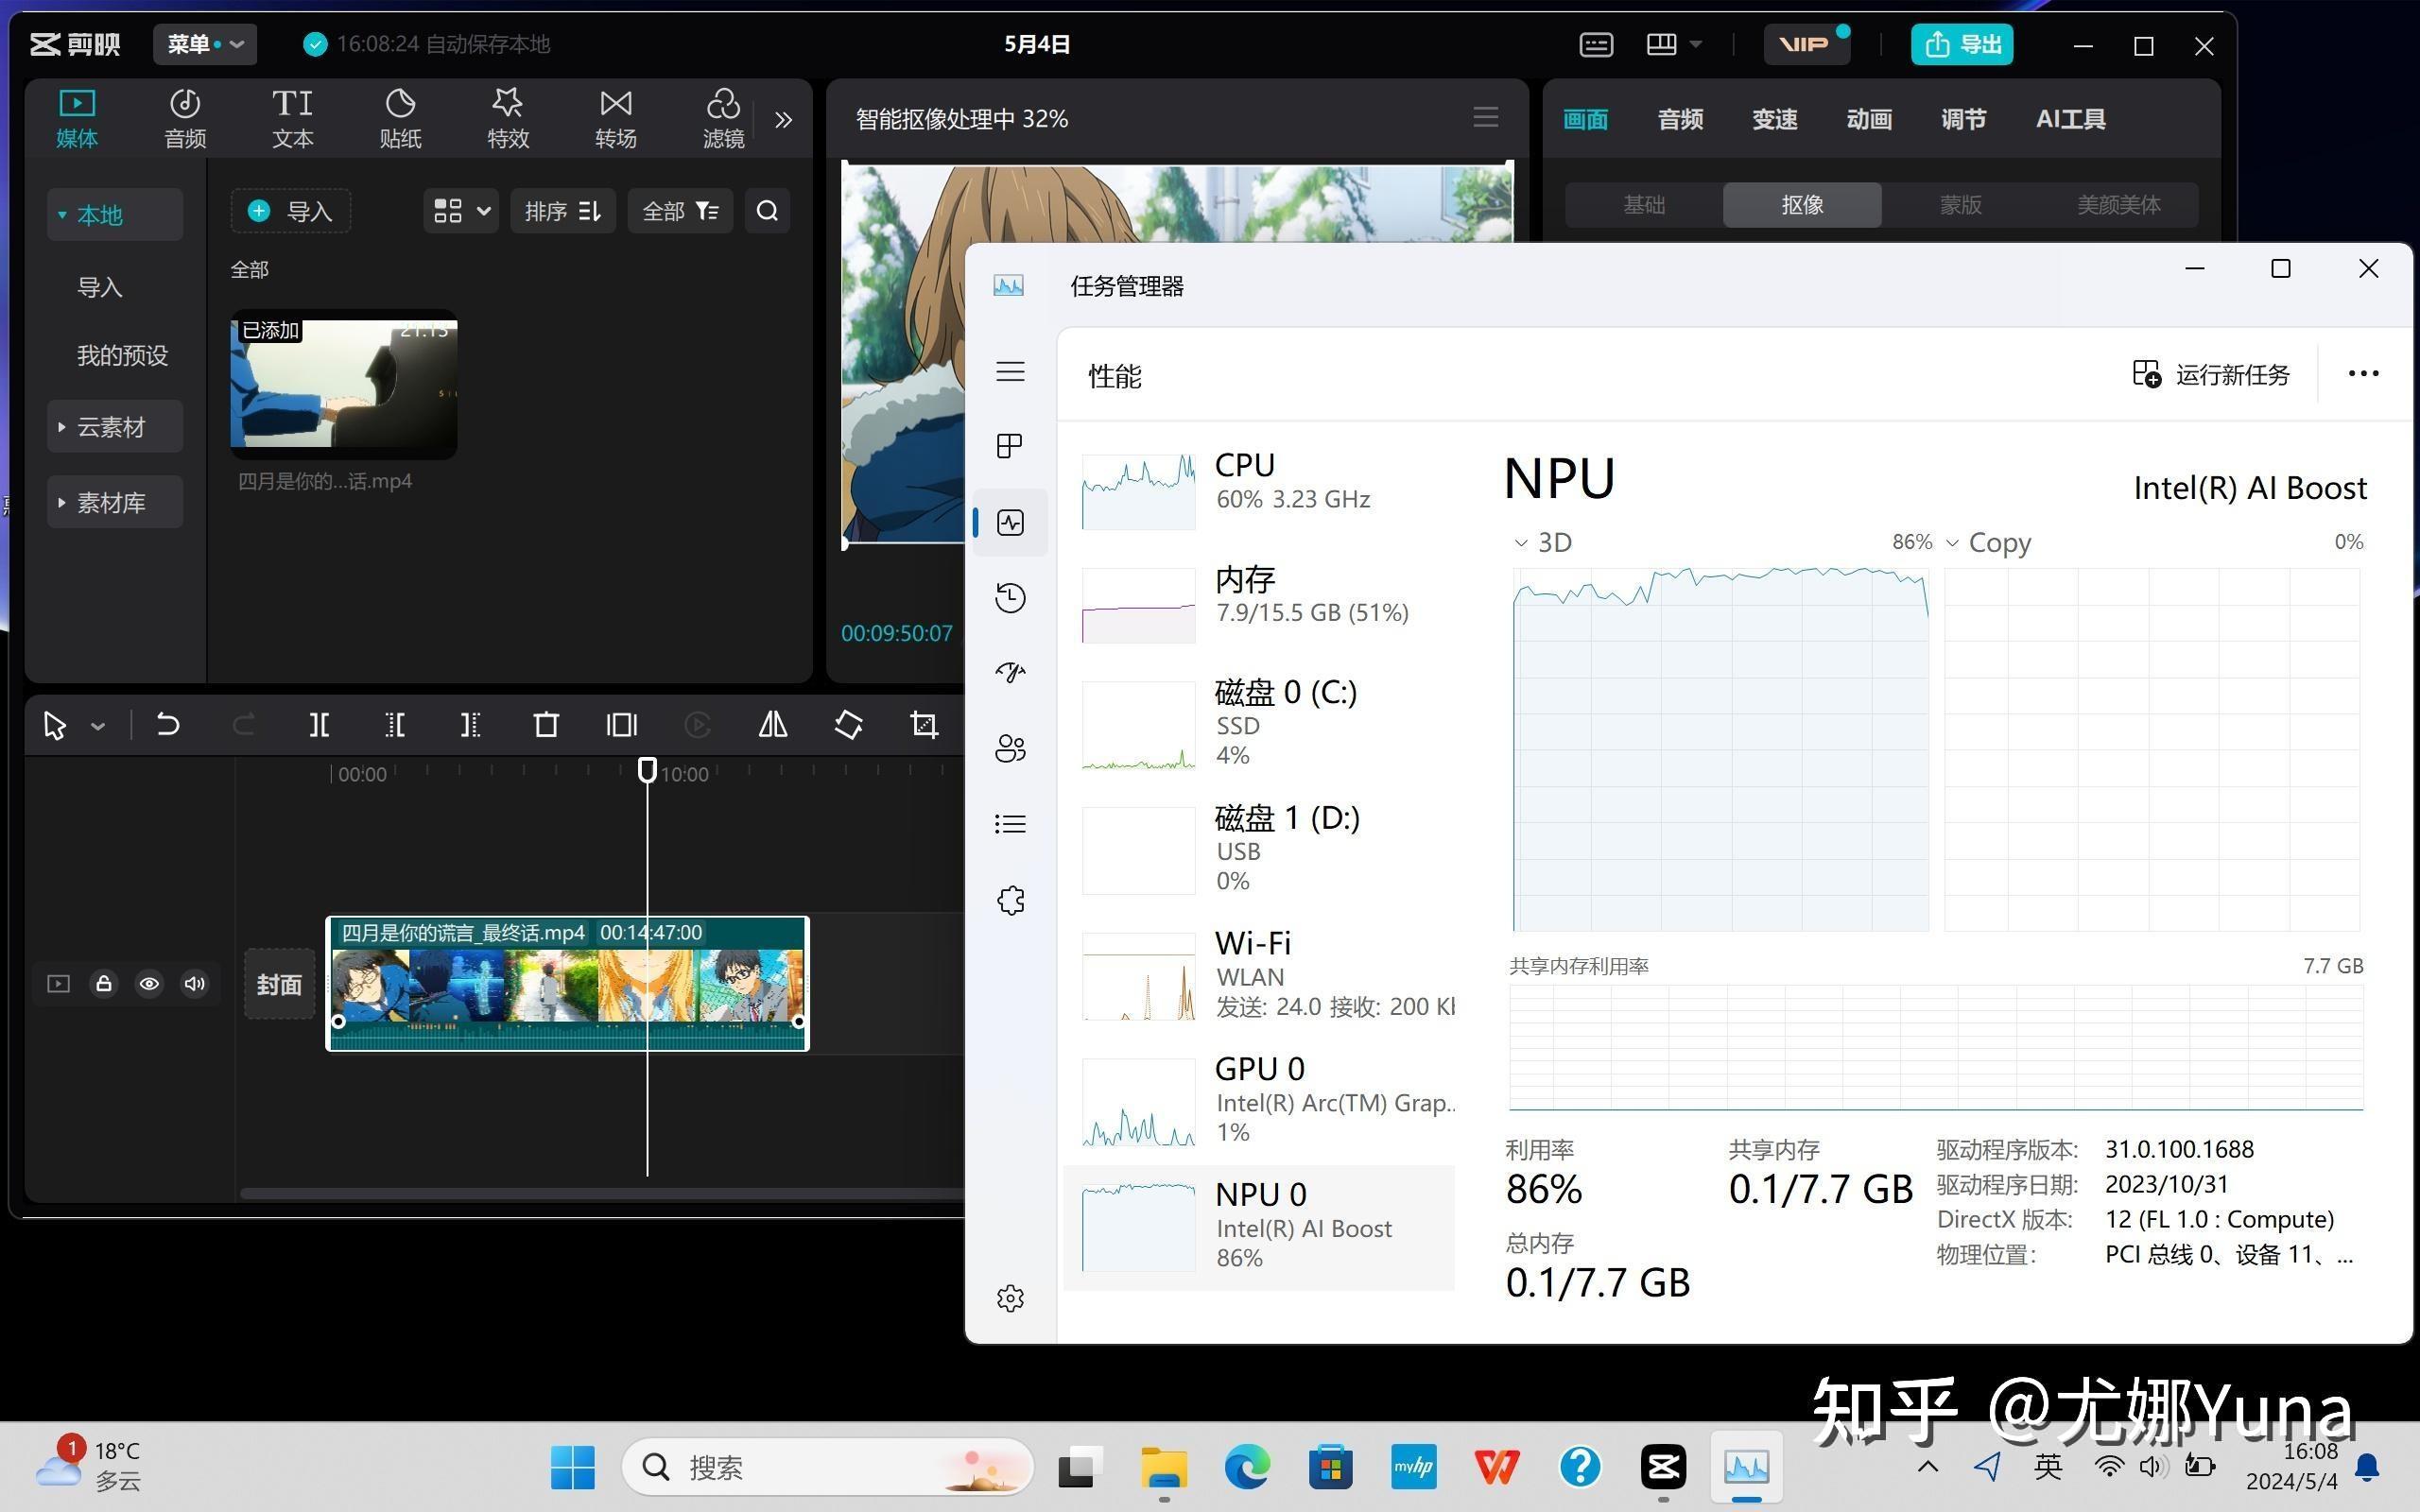The image size is (2420, 1512).
Task: Click the undo icon in timeline toolbar
Action: click(167, 725)
